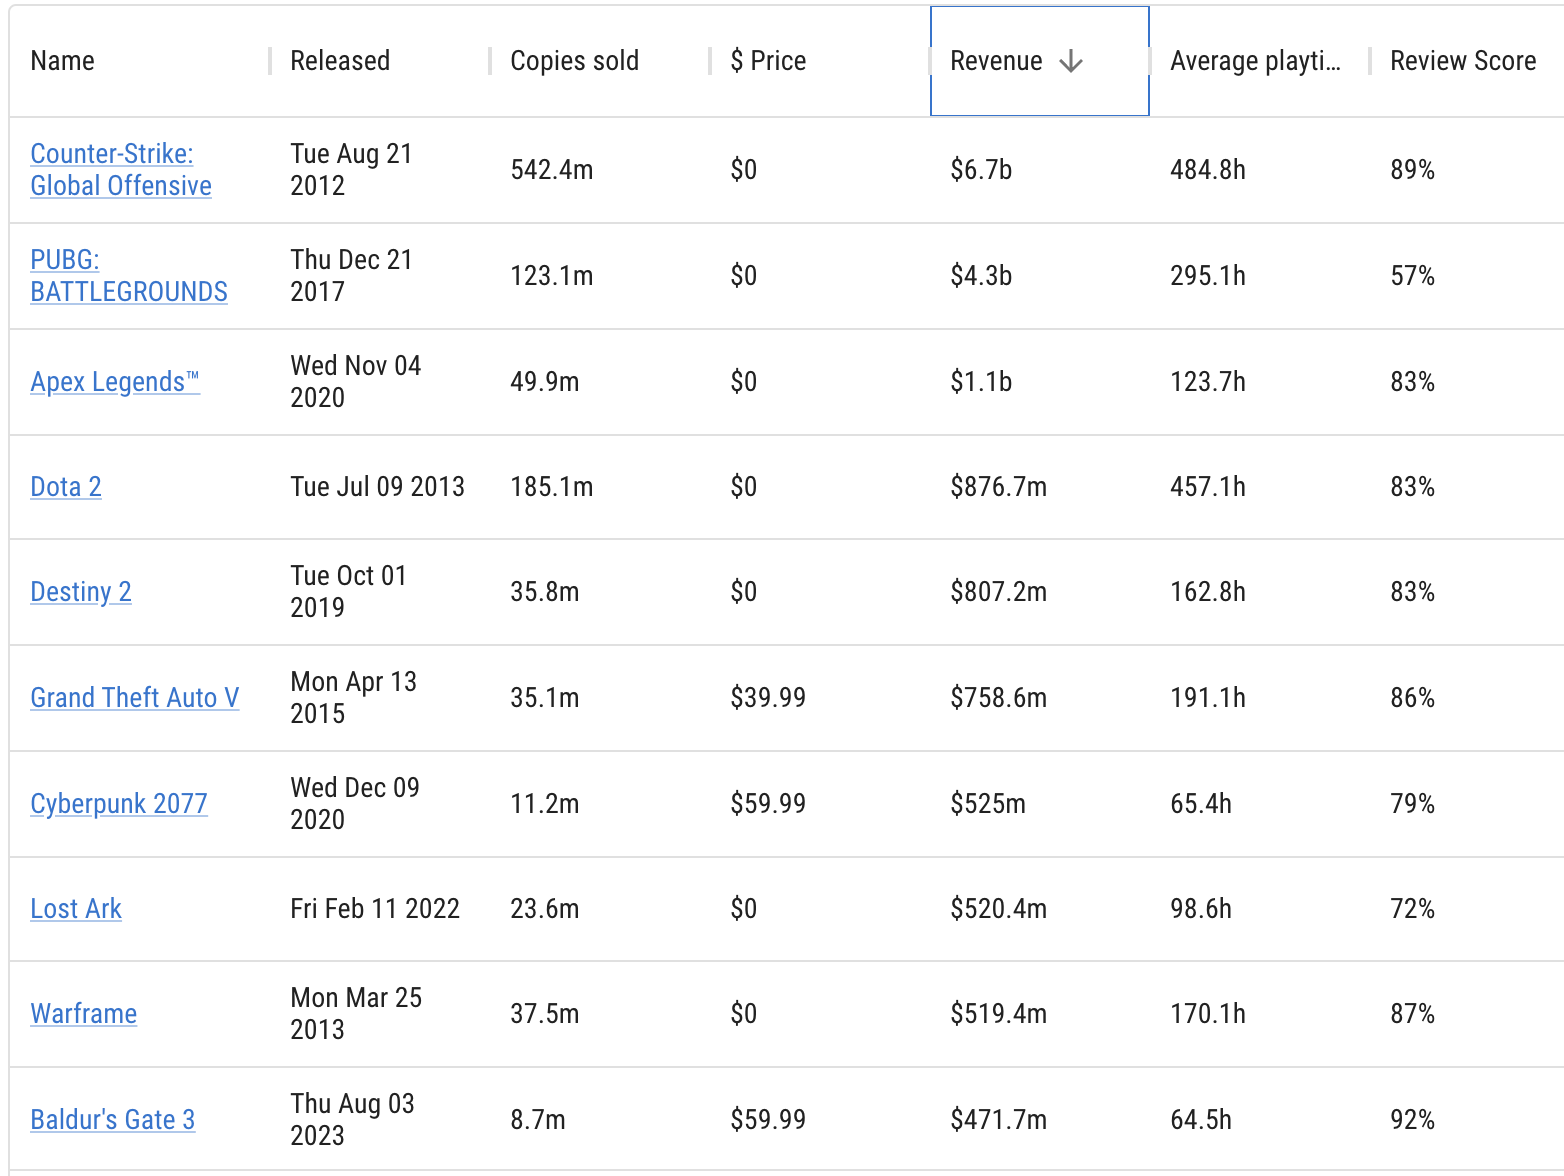This screenshot has width=1564, height=1176.
Task: Open the Lost Ark link
Action: pos(76,909)
